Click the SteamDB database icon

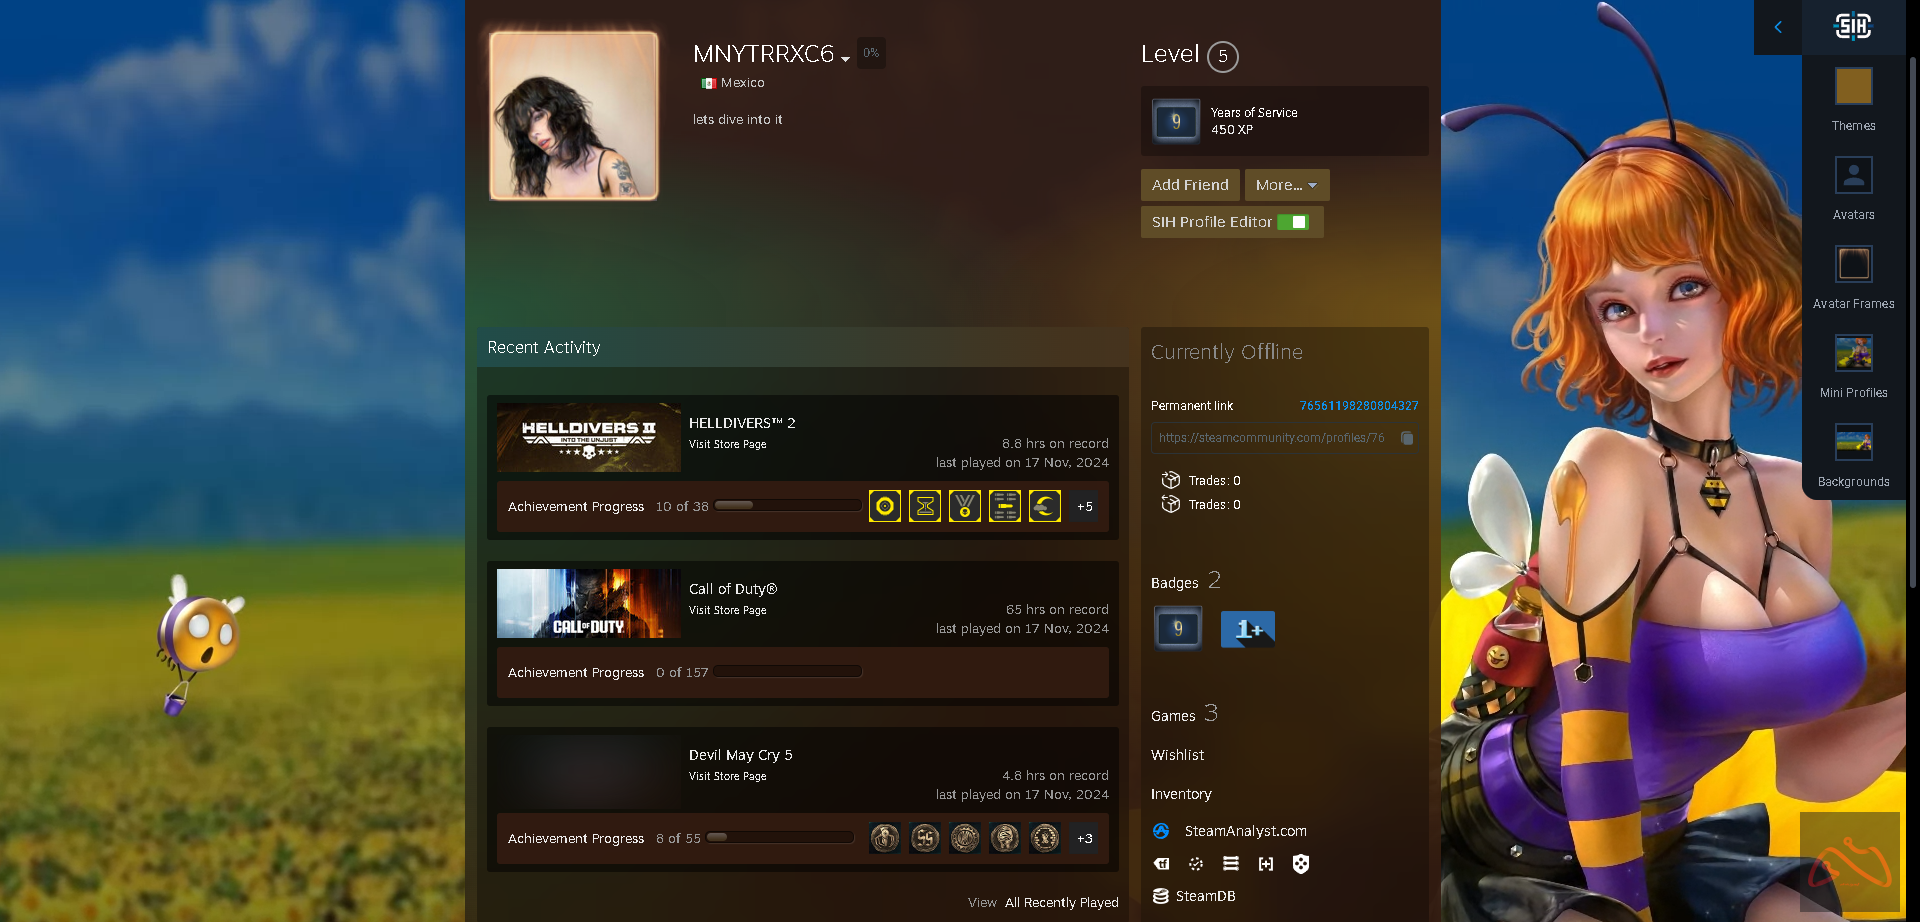[1161, 896]
